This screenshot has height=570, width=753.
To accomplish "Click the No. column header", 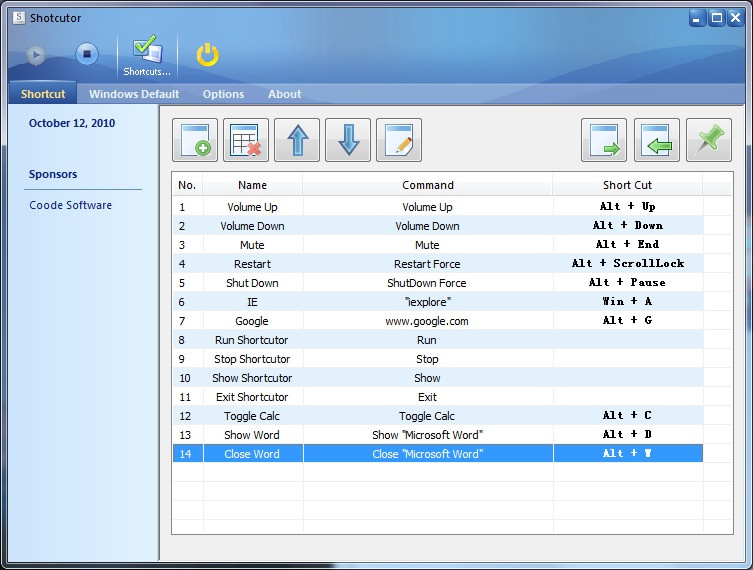I will (187, 185).
